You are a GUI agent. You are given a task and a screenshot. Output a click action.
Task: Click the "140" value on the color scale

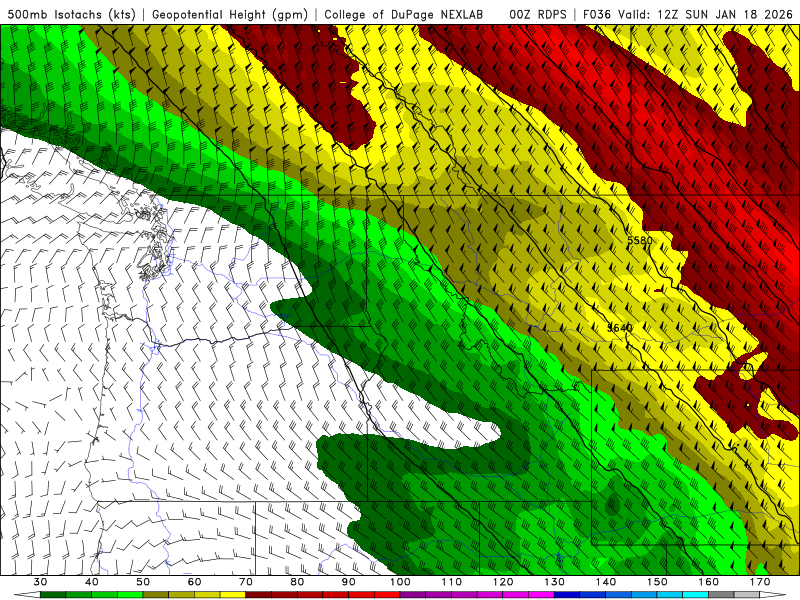(x=606, y=582)
